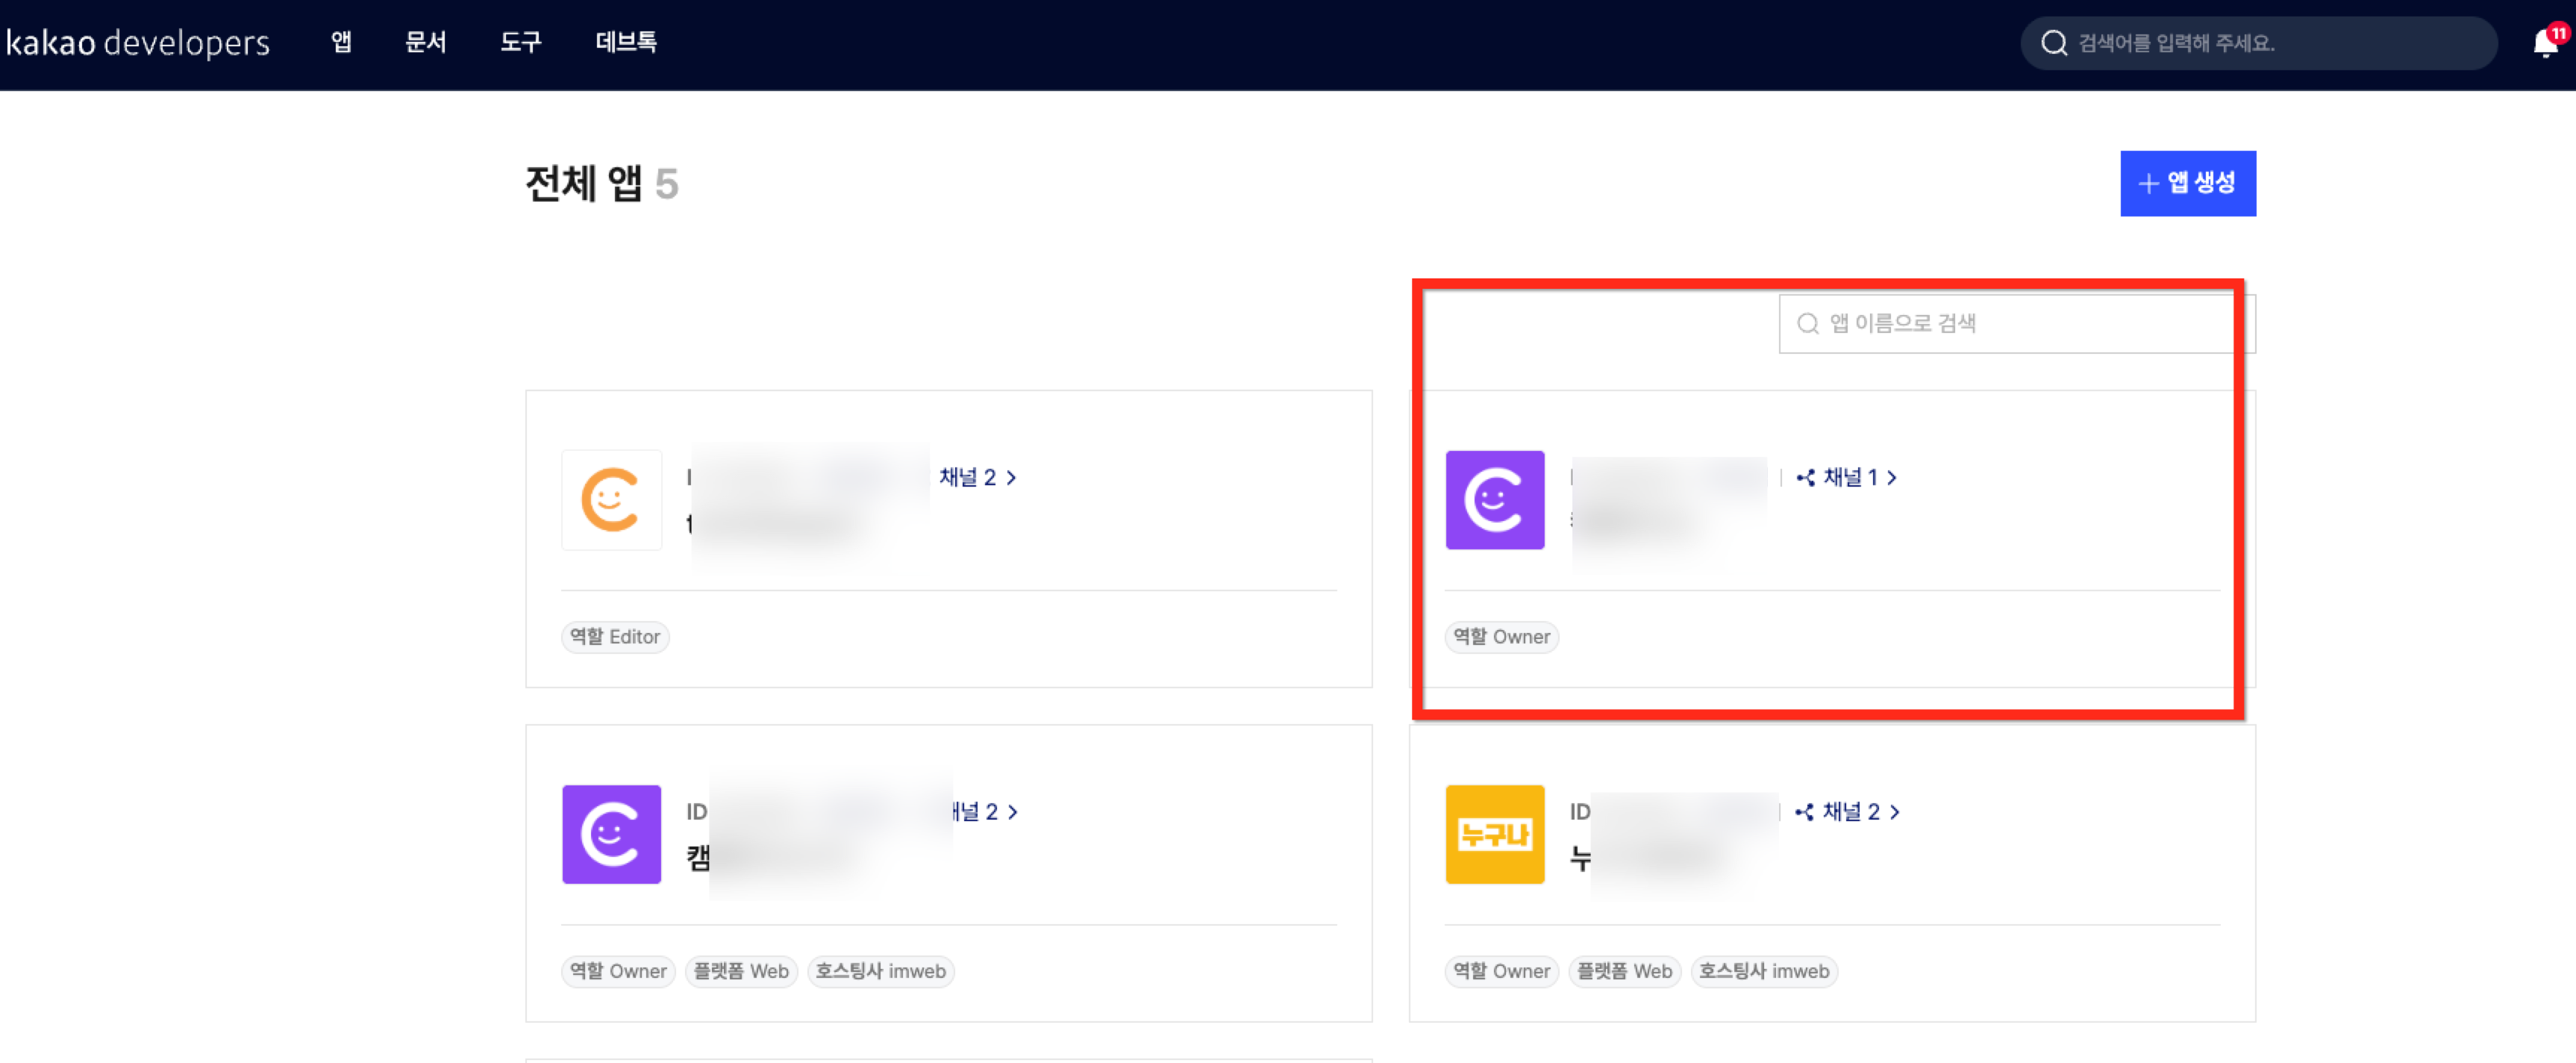Click the share icon beside 채널 1
Image resolution: width=2576 pixels, height=1063 pixels.
pos(1806,478)
